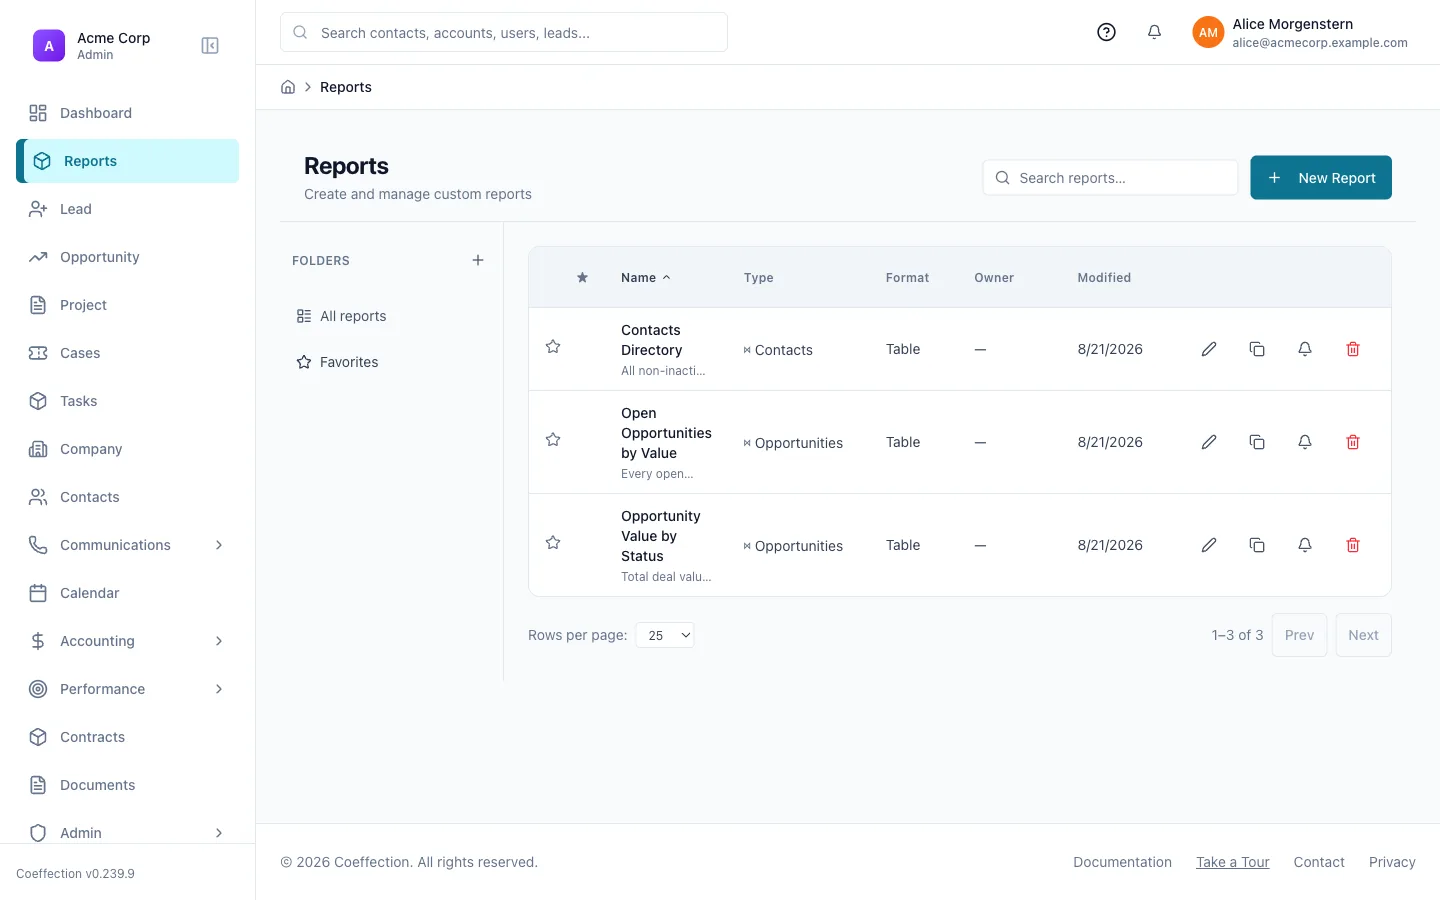Go to Opportunity in sidebar

128,257
